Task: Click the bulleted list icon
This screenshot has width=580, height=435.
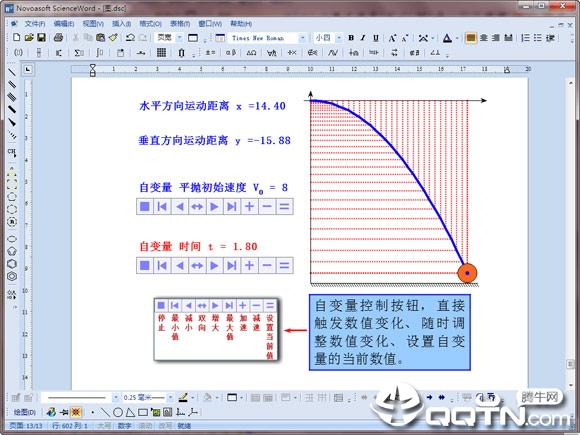Action: tap(538, 38)
